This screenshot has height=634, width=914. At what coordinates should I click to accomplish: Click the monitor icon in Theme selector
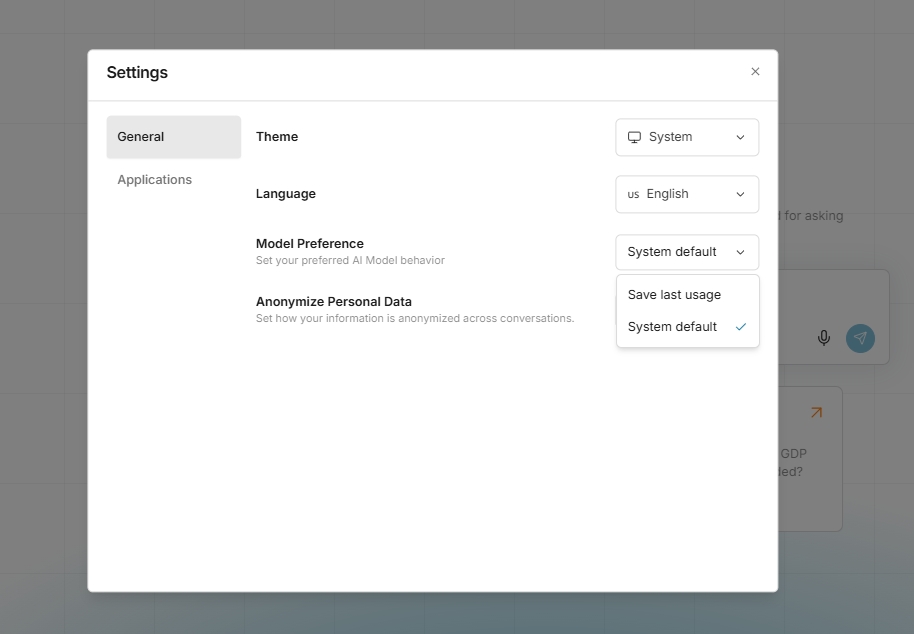point(634,137)
